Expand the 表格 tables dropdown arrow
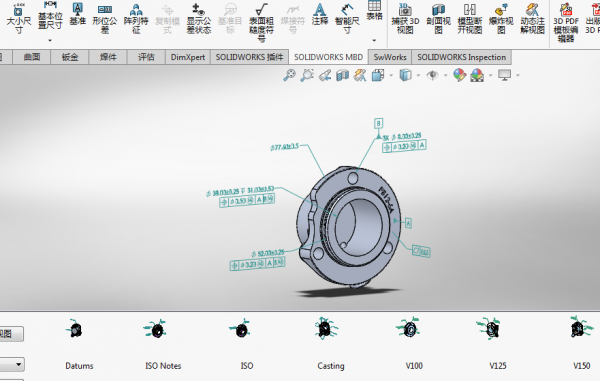Viewport: 600px width, 381px height. (x=374, y=40)
